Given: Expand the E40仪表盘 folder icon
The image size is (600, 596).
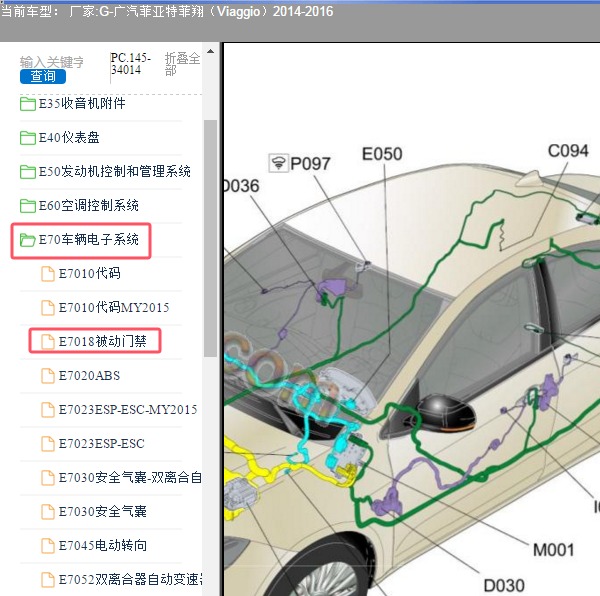Looking at the screenshot, I should 28,138.
